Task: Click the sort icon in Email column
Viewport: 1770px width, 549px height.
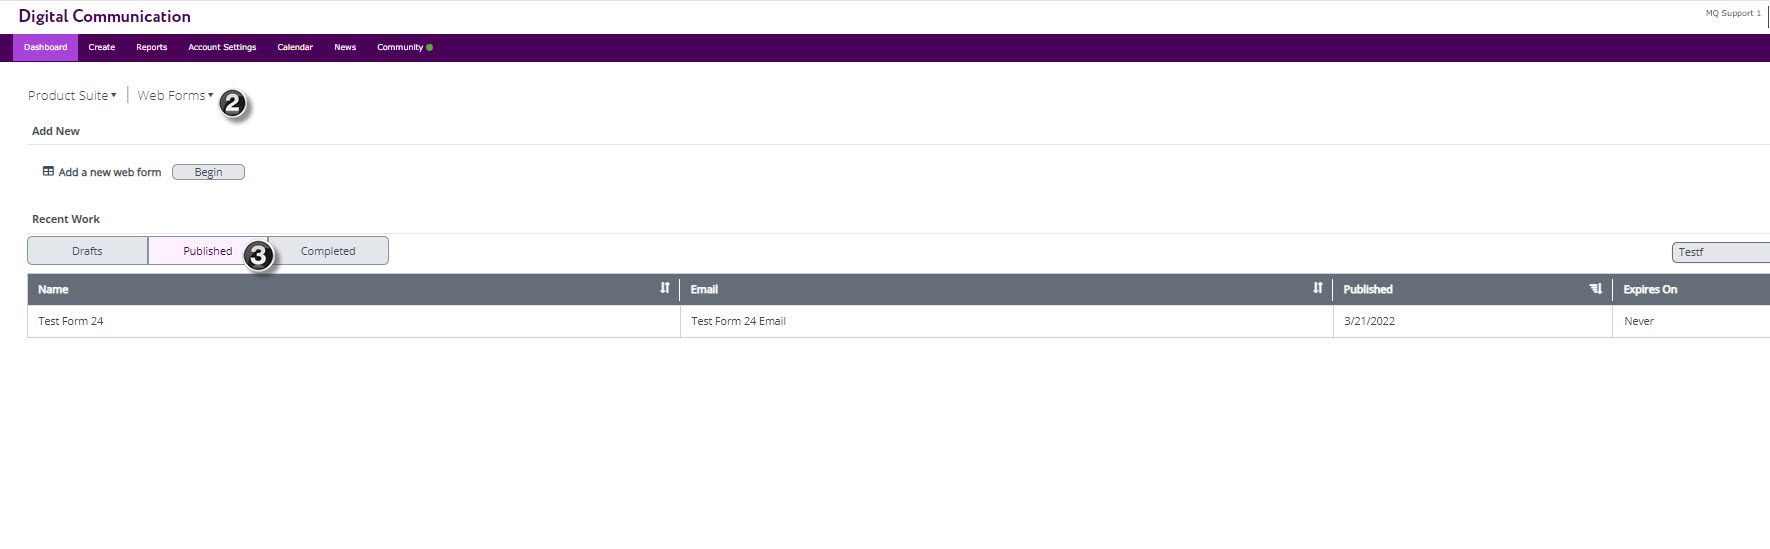Action: click(1318, 288)
